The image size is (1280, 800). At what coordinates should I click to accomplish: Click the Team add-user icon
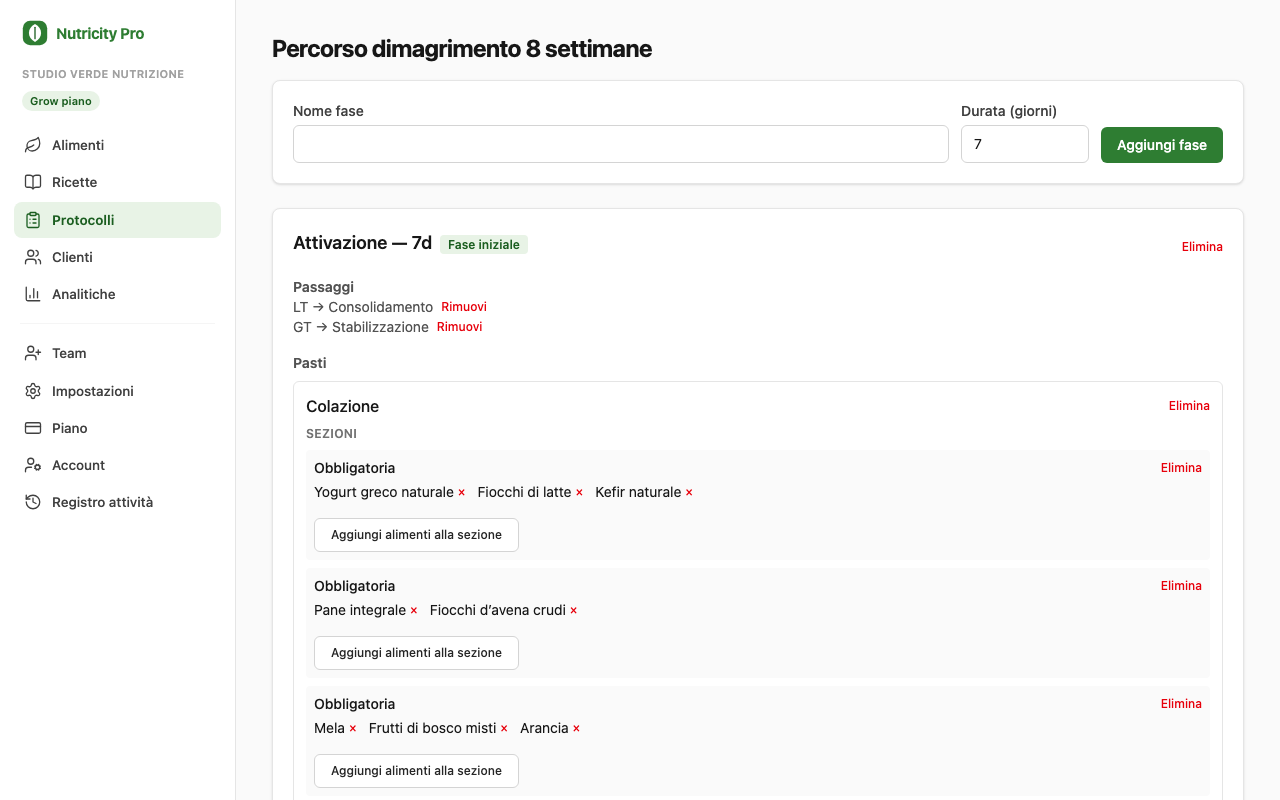[33, 353]
